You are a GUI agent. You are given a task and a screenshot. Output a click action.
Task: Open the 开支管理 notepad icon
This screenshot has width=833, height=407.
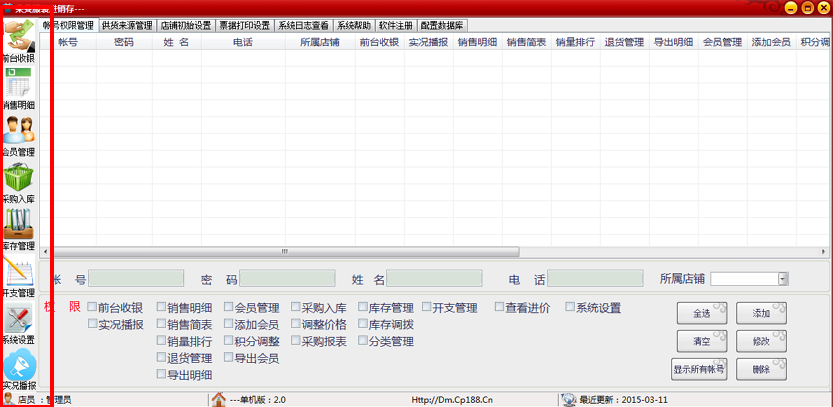point(19,270)
